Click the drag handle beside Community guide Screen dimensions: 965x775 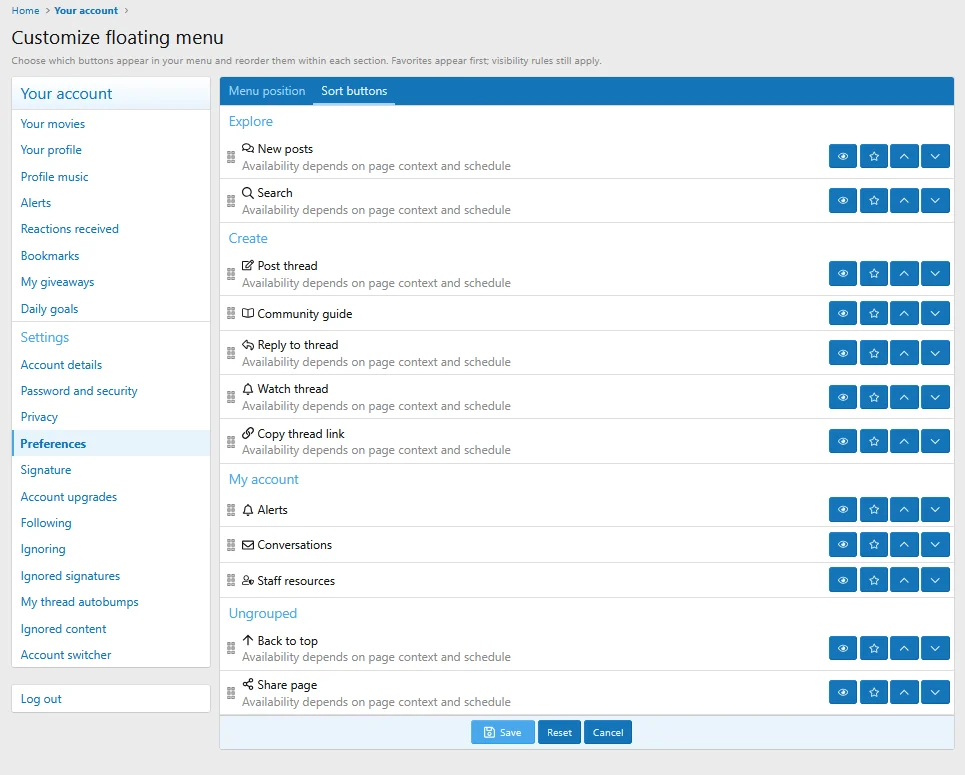[231, 313]
